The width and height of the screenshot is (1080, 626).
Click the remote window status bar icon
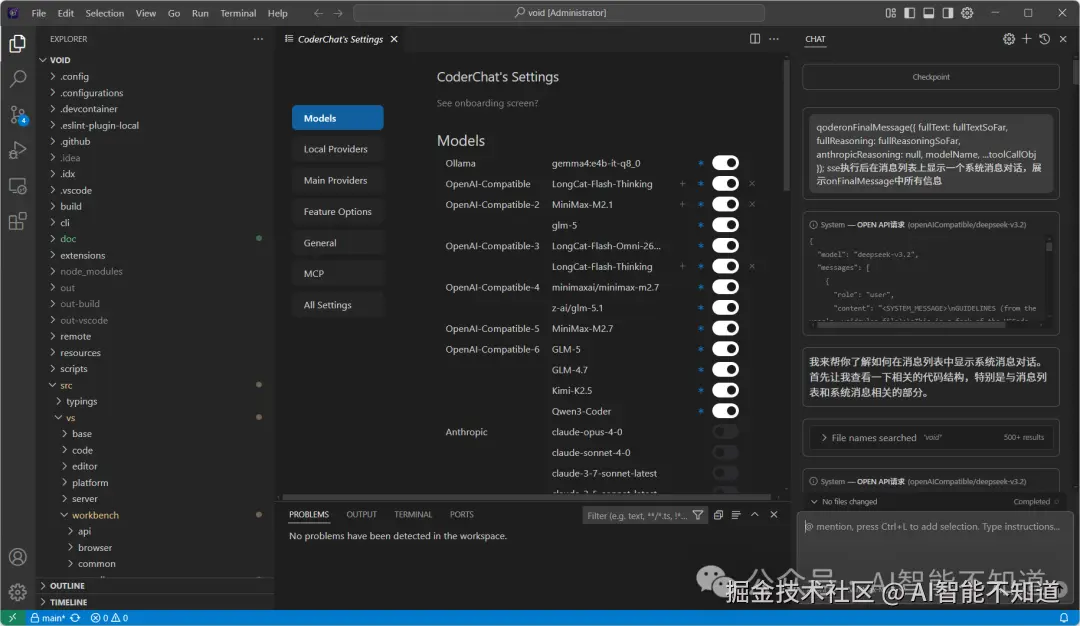tap(12, 618)
